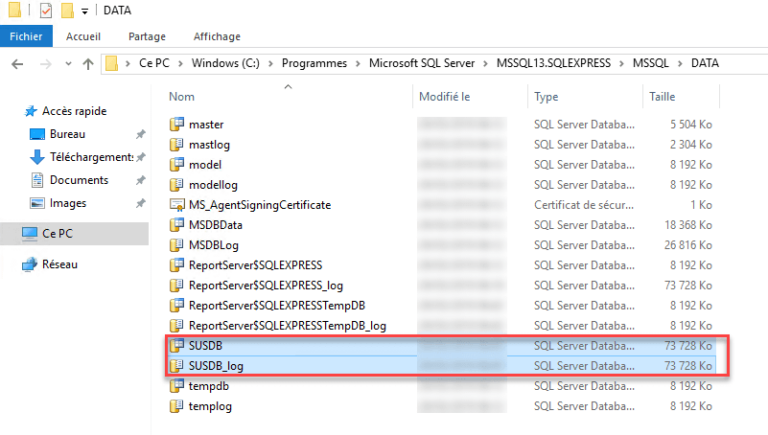This screenshot has height=435, width=768.
Task: Expand the chevron after MSSQL13.SQLEXPRESS in path
Action: click(x=623, y=64)
